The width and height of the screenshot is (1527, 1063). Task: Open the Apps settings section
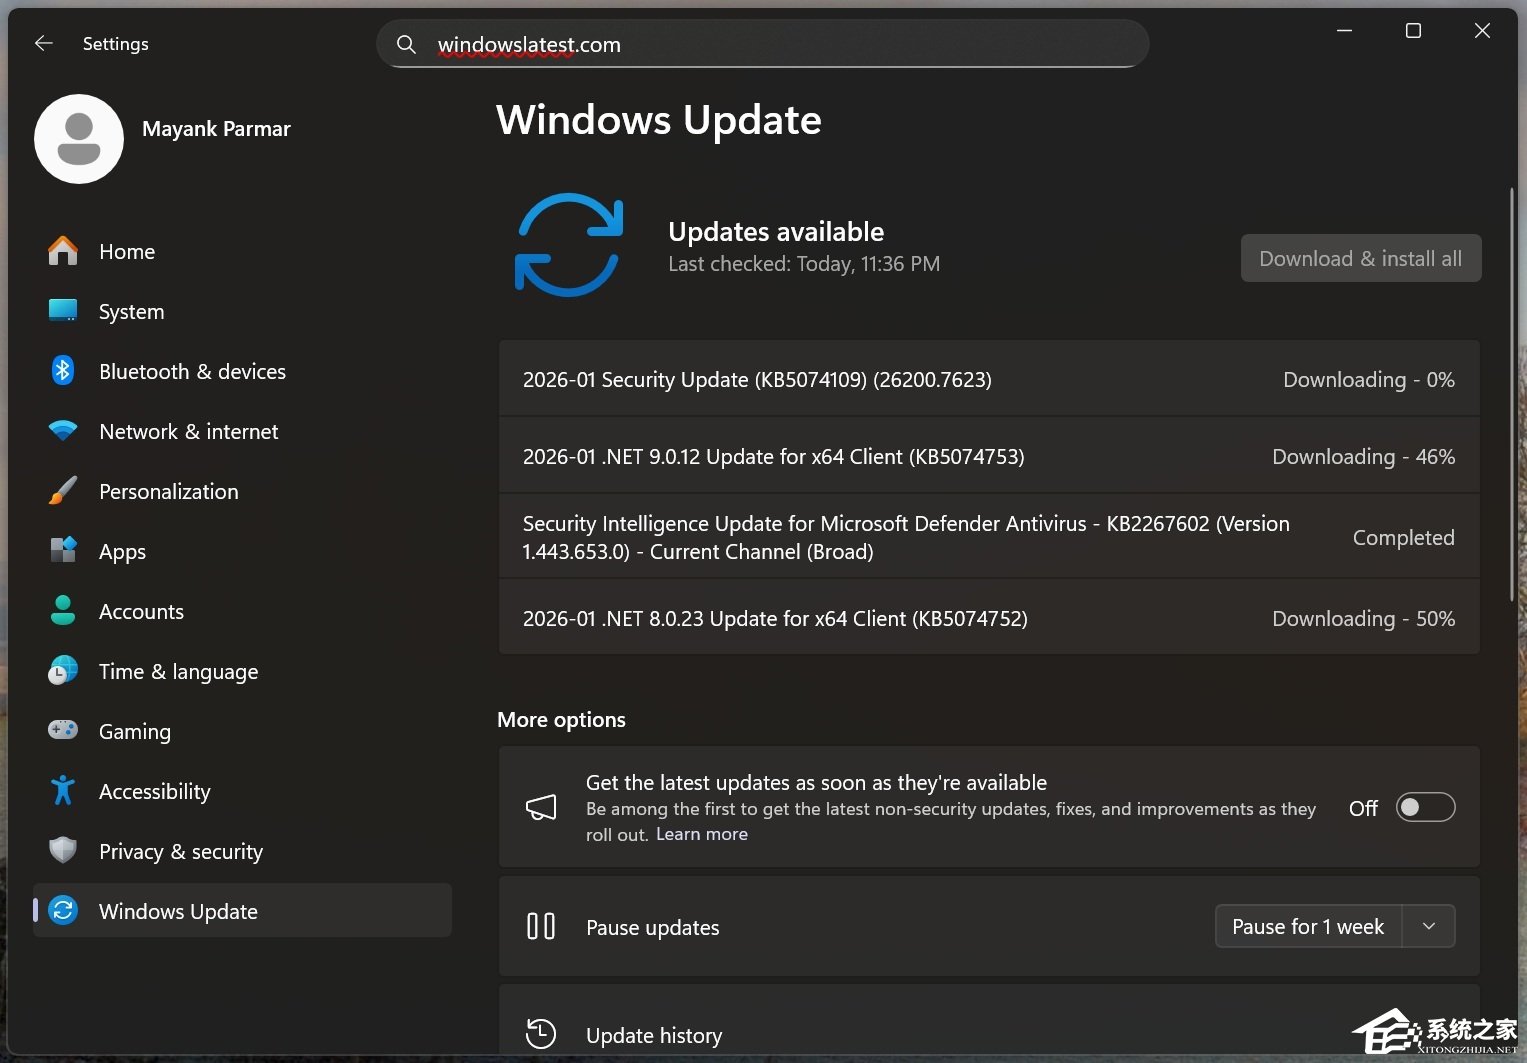click(242, 551)
